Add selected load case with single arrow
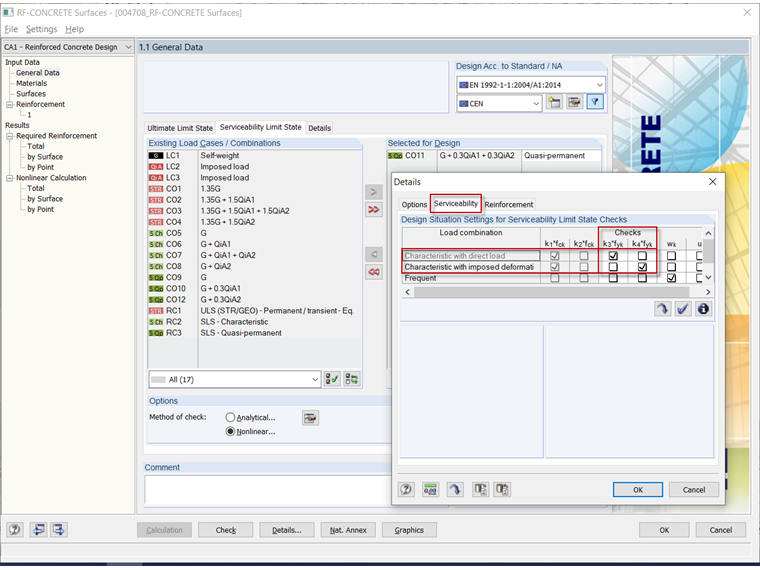The width and height of the screenshot is (760, 570). click(374, 192)
